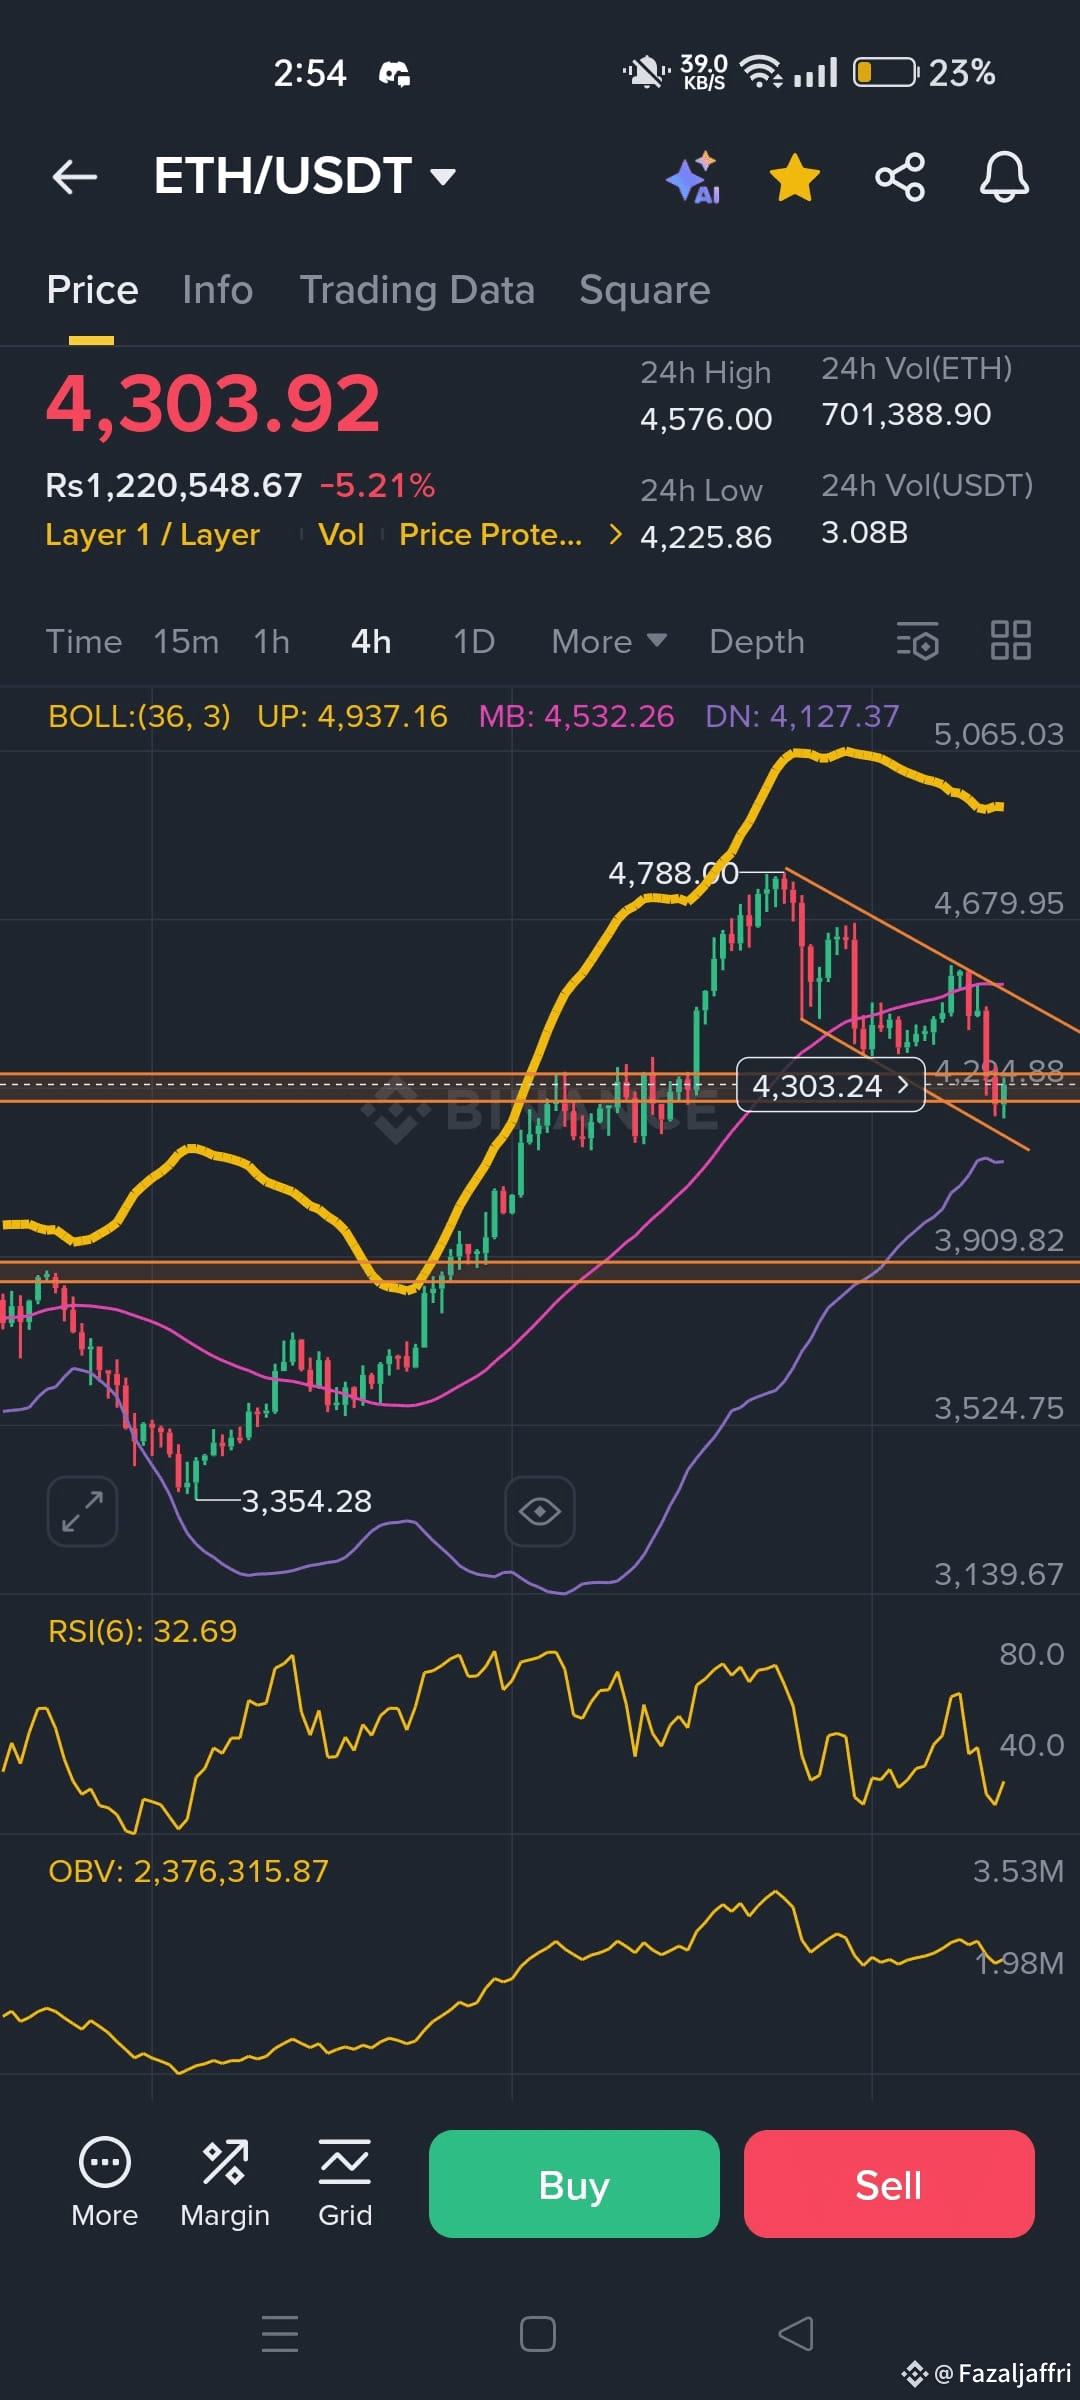1080x2400 pixels.
Task: Select the Time chart interval
Action: pyautogui.click(x=84, y=641)
